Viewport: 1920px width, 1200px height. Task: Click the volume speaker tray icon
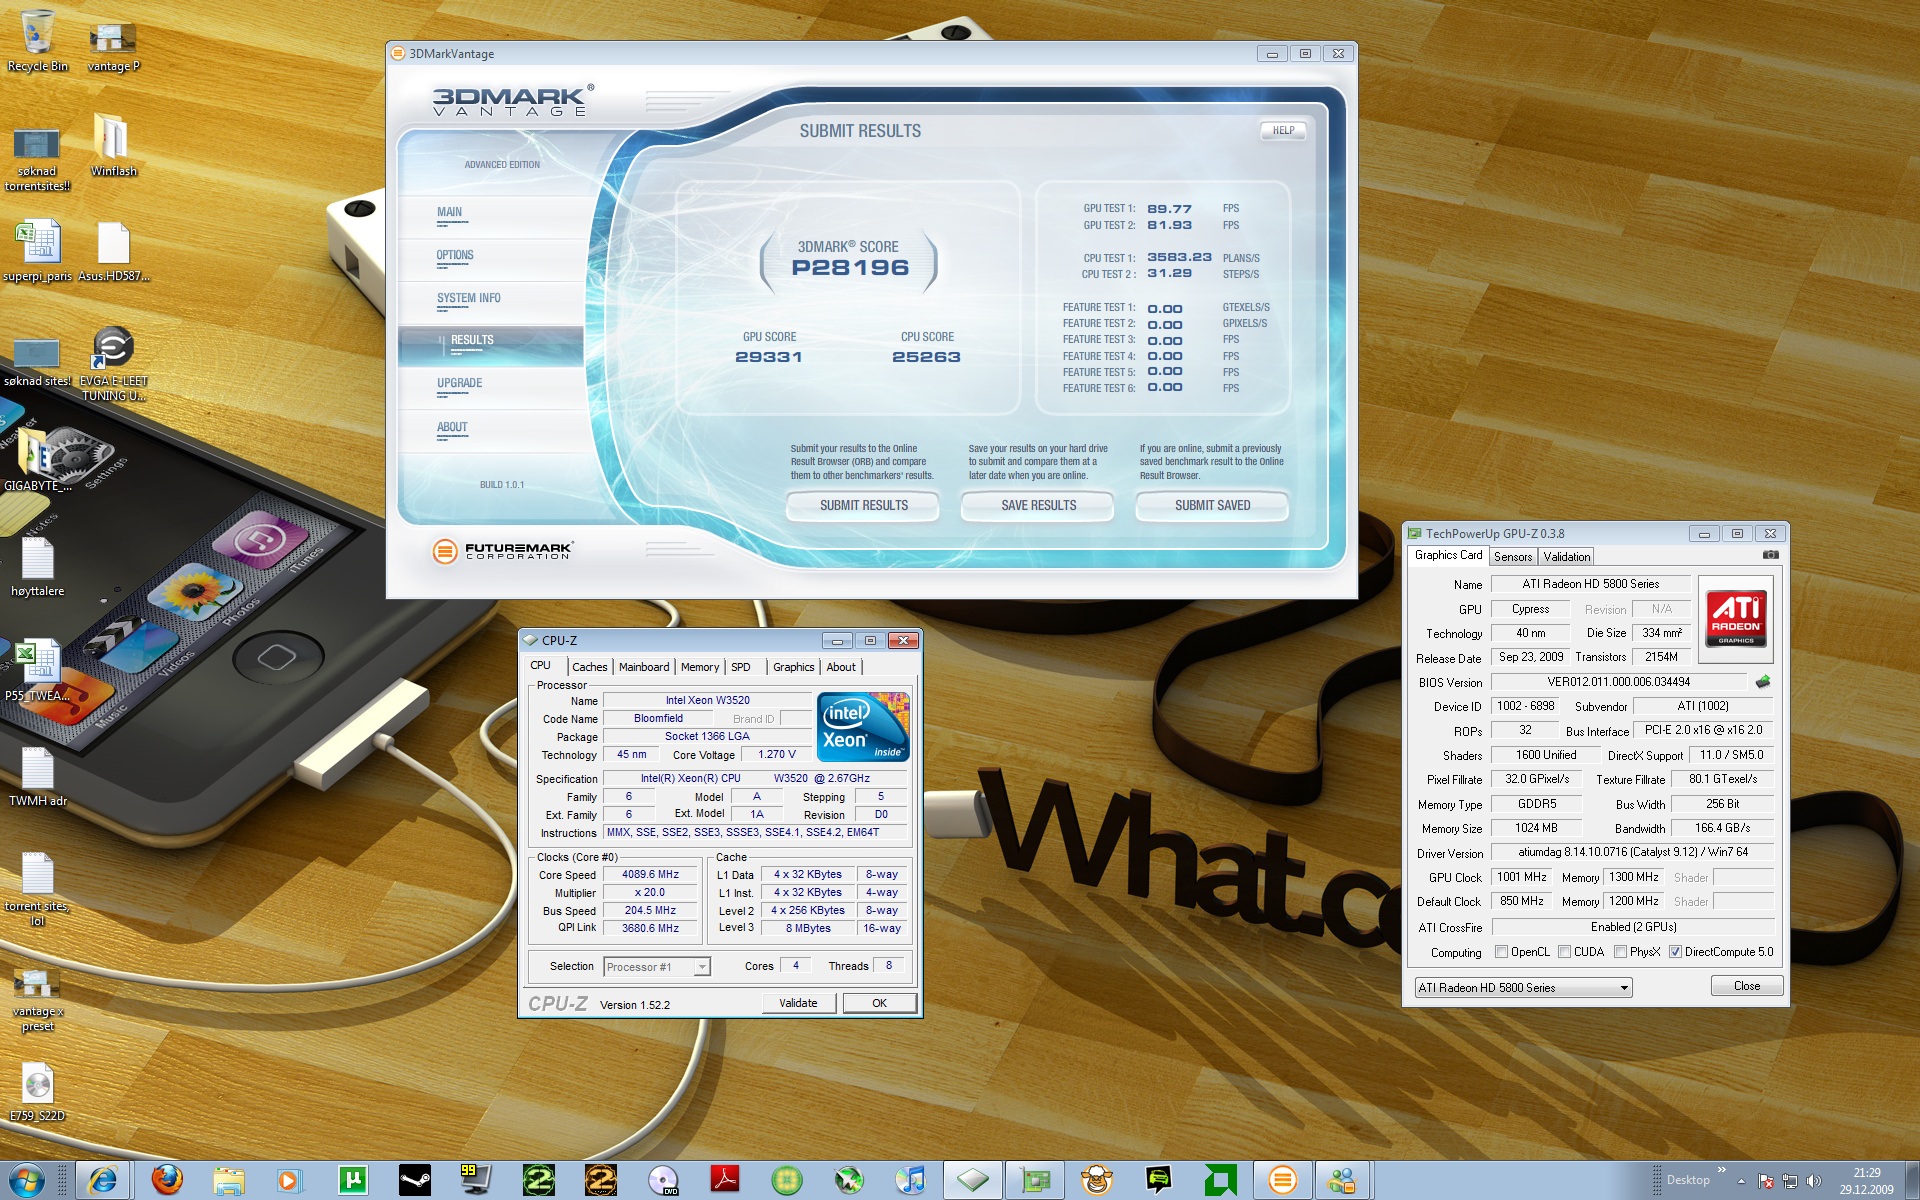[x=1813, y=1182]
